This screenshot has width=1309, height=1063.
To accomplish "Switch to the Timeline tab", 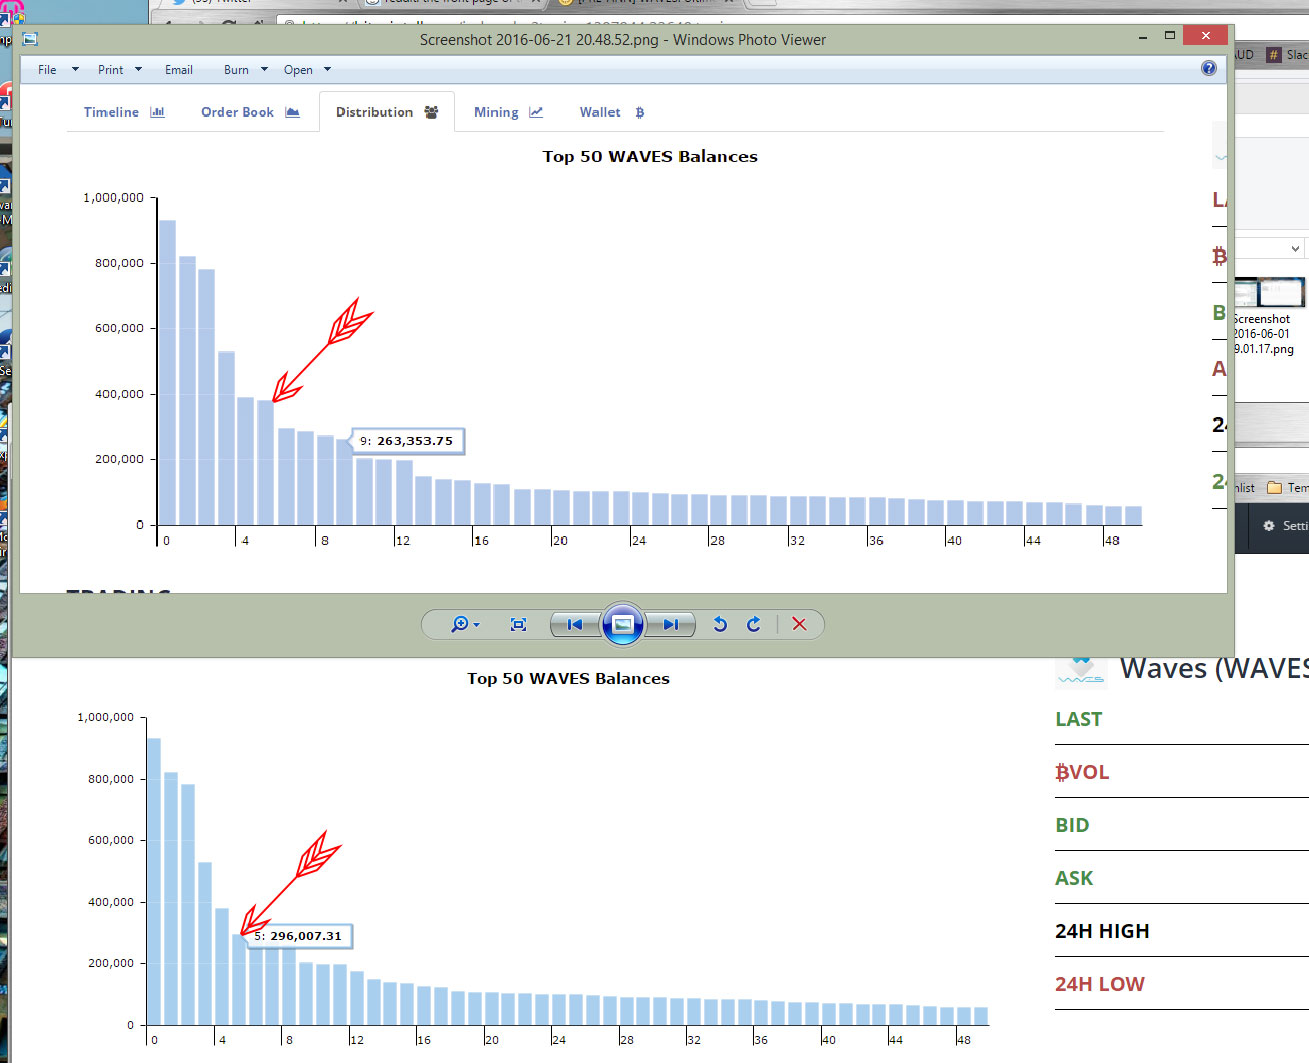I will (124, 112).
